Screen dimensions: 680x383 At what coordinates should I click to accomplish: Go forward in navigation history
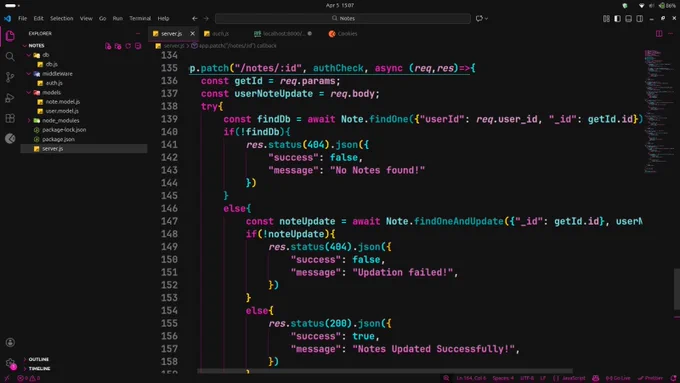[x=206, y=19]
